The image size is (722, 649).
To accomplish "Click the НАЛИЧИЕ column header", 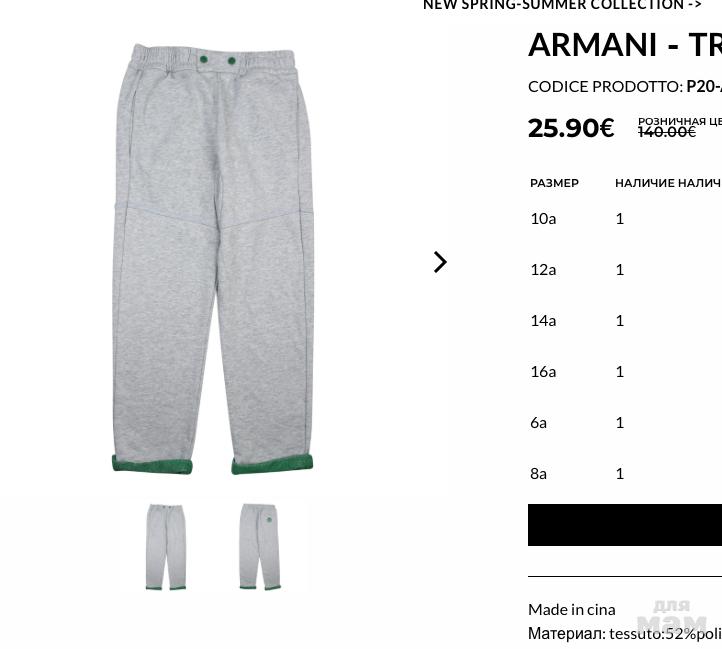I will (645, 183).
